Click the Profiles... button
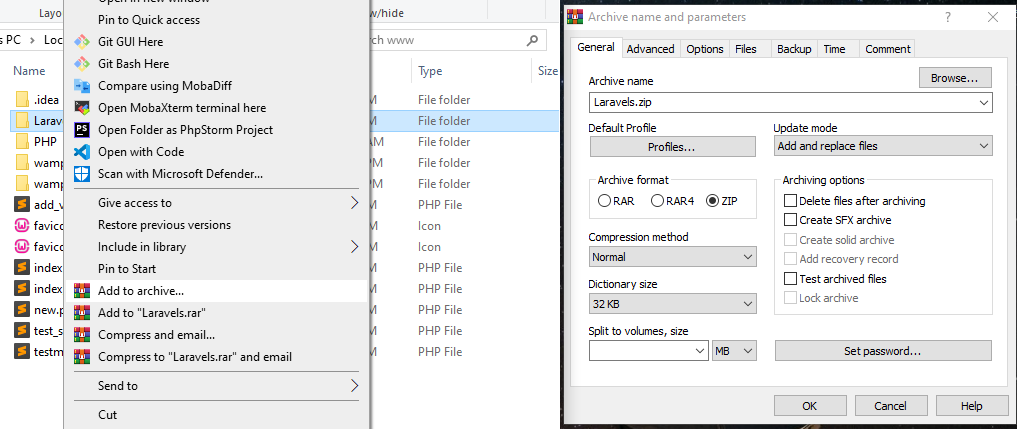The image size is (1017, 429). [673, 147]
